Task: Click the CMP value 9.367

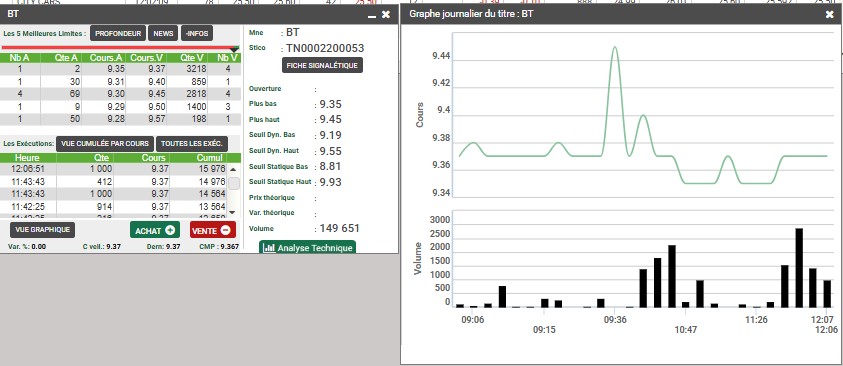Action: (230, 247)
